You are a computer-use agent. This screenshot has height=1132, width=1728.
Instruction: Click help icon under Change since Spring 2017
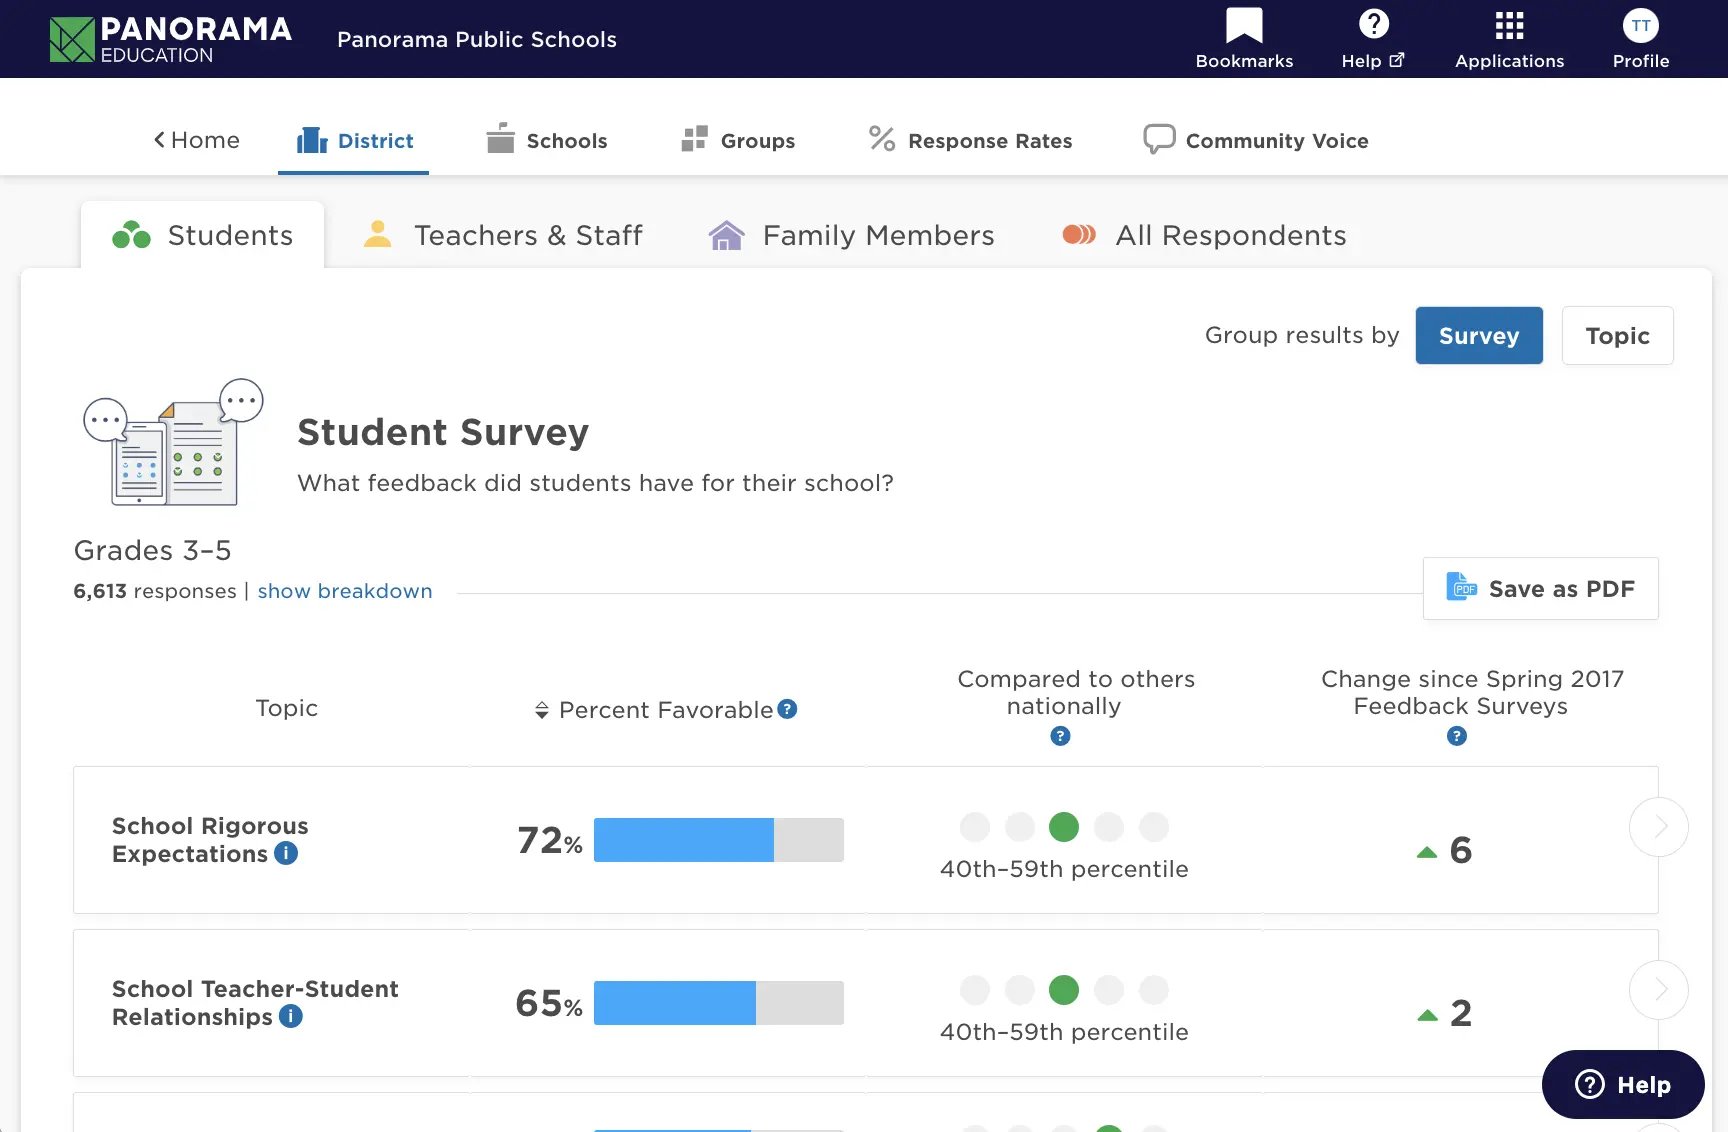pos(1457,736)
